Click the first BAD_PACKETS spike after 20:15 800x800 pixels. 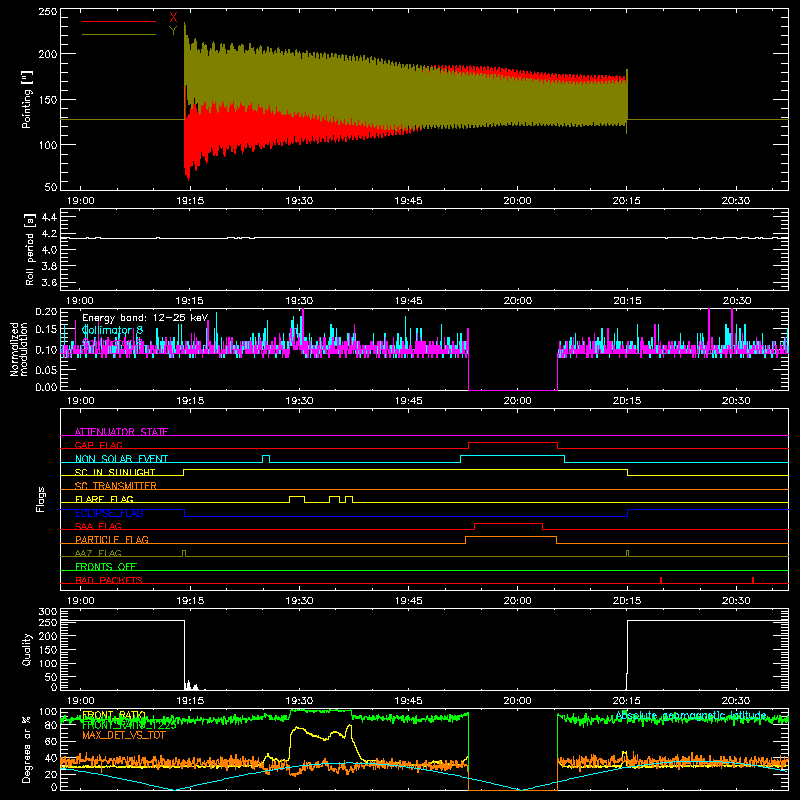(x=661, y=580)
